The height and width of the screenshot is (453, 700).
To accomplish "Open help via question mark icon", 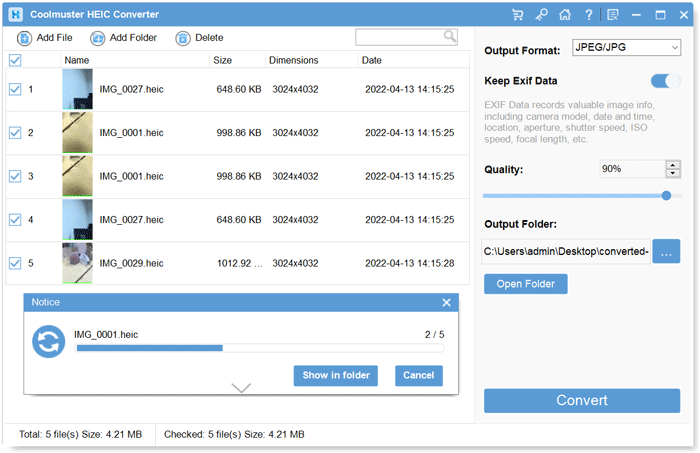I will (588, 15).
